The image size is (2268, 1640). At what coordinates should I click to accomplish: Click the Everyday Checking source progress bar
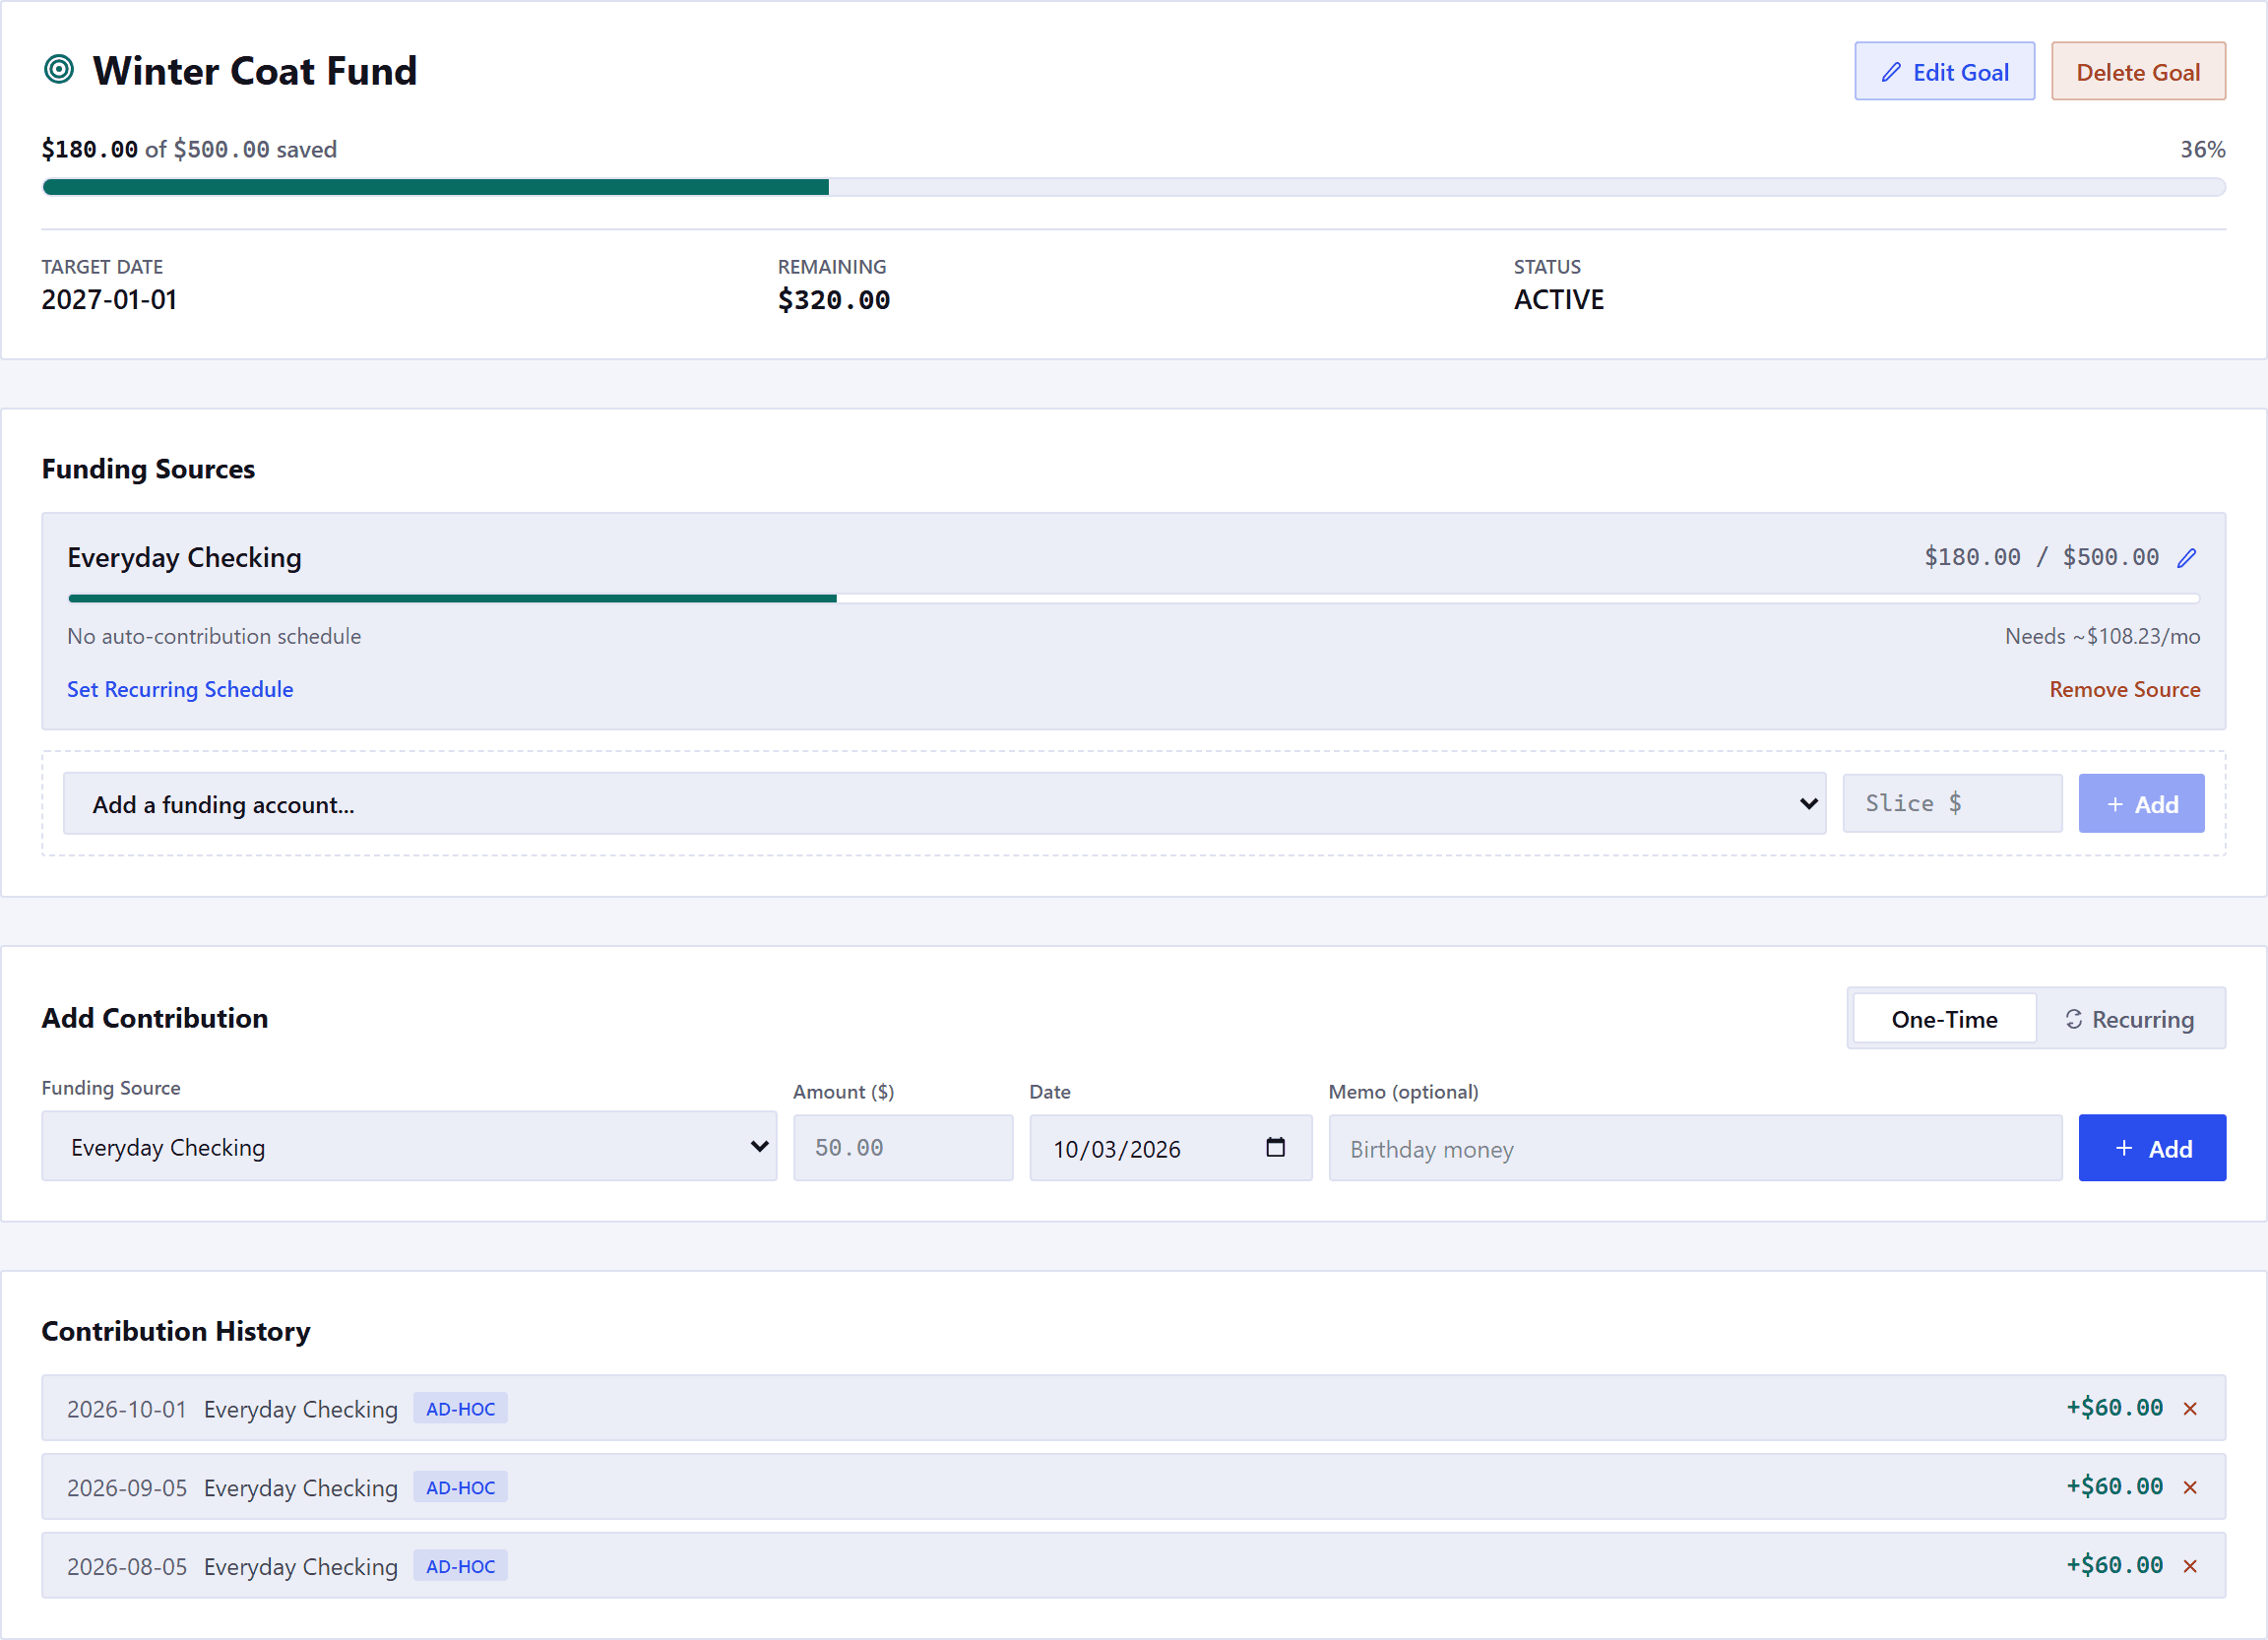click(1133, 599)
